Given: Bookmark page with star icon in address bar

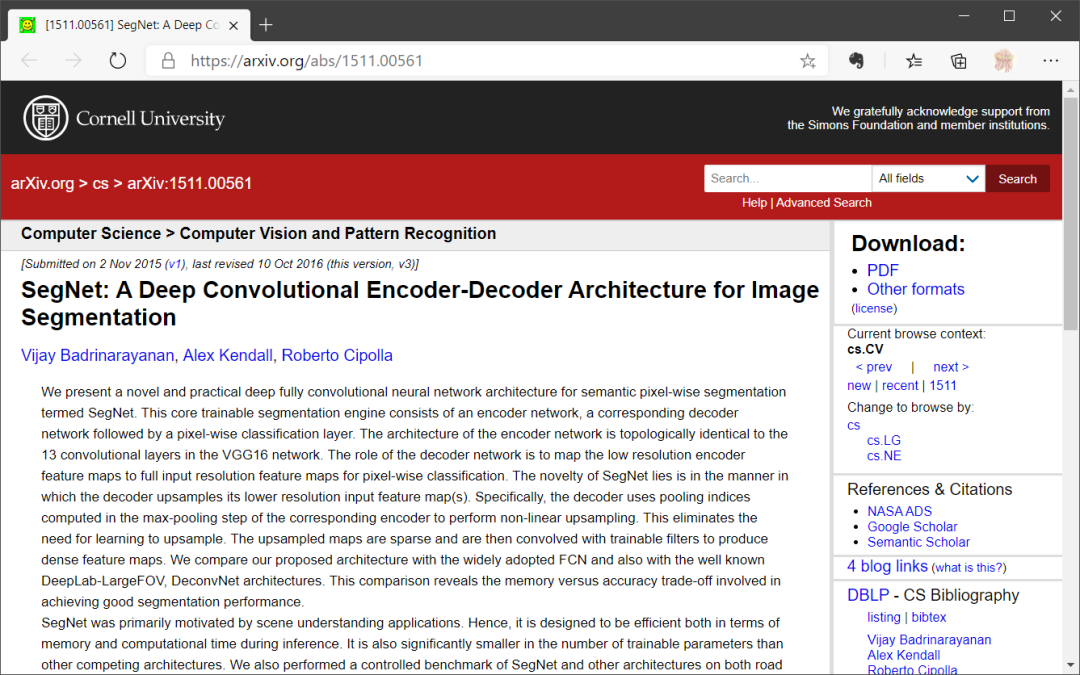Looking at the screenshot, I should pos(808,61).
